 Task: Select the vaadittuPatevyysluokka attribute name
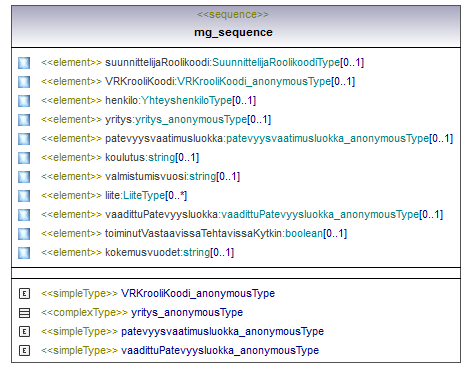pyautogui.click(x=162, y=215)
